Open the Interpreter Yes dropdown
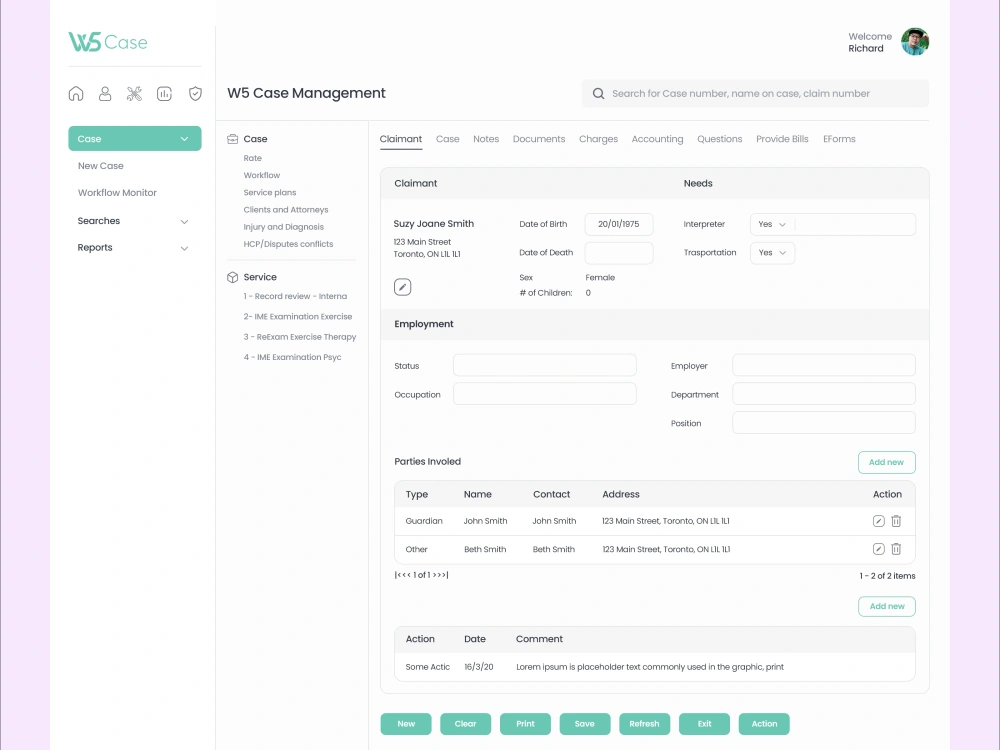 click(772, 224)
